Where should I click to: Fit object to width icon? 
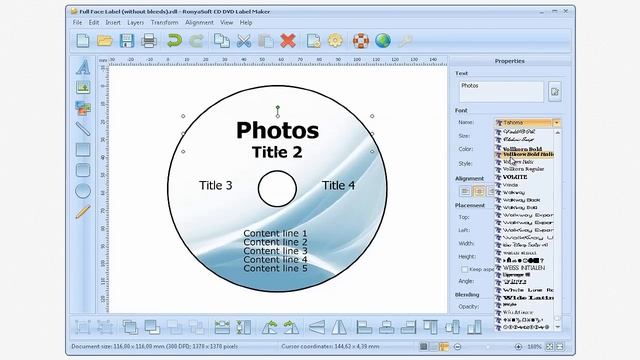click(x=222, y=327)
